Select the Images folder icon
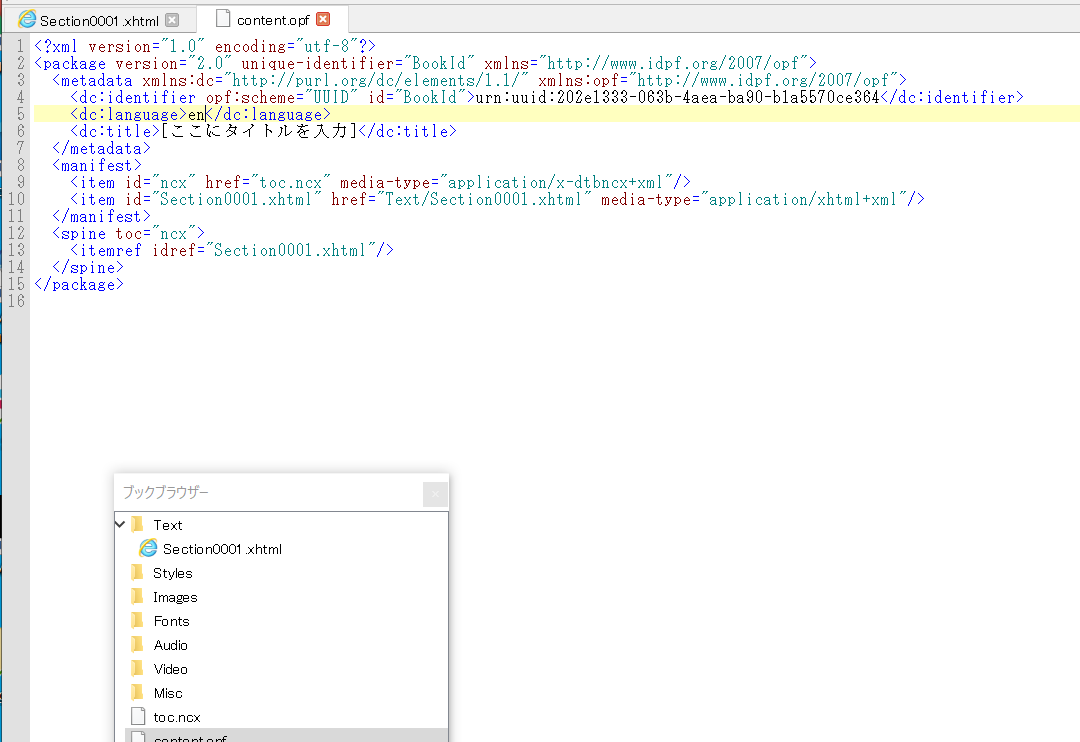Image resolution: width=1080 pixels, height=742 pixels. pyautogui.click(x=138, y=597)
